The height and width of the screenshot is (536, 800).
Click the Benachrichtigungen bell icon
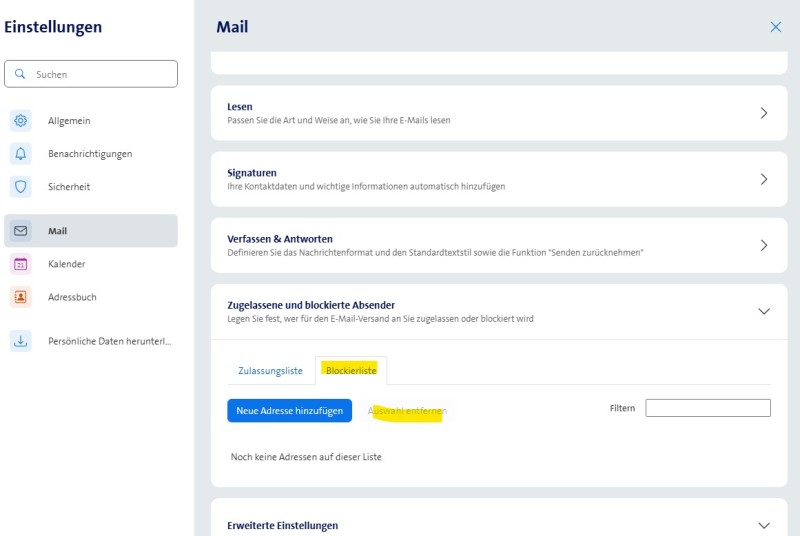(21, 154)
